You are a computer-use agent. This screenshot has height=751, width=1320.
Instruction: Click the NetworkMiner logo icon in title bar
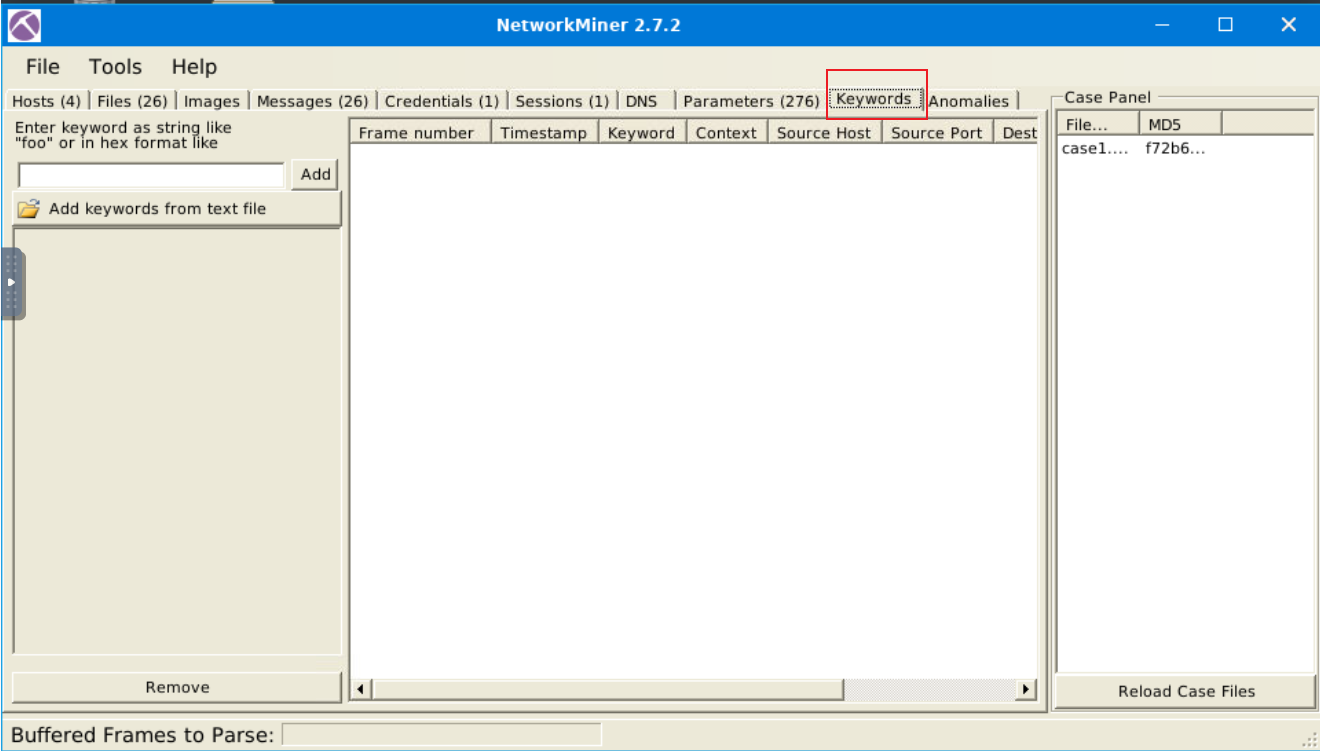pos(24,25)
